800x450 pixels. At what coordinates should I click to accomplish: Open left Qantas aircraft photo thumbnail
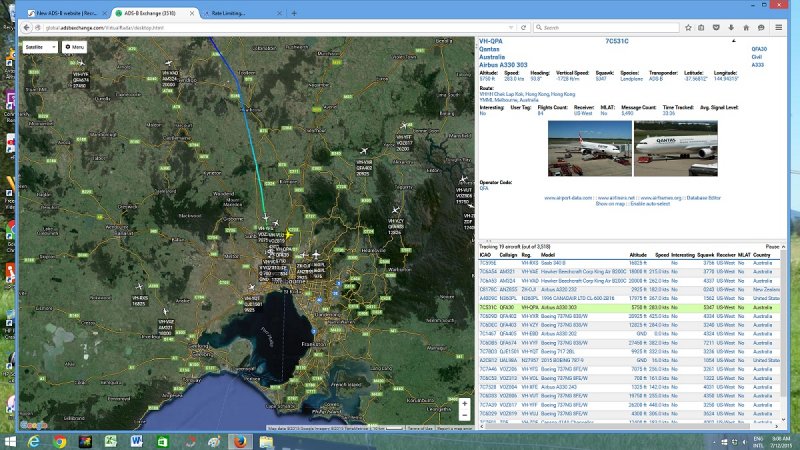pyautogui.click(x=589, y=148)
